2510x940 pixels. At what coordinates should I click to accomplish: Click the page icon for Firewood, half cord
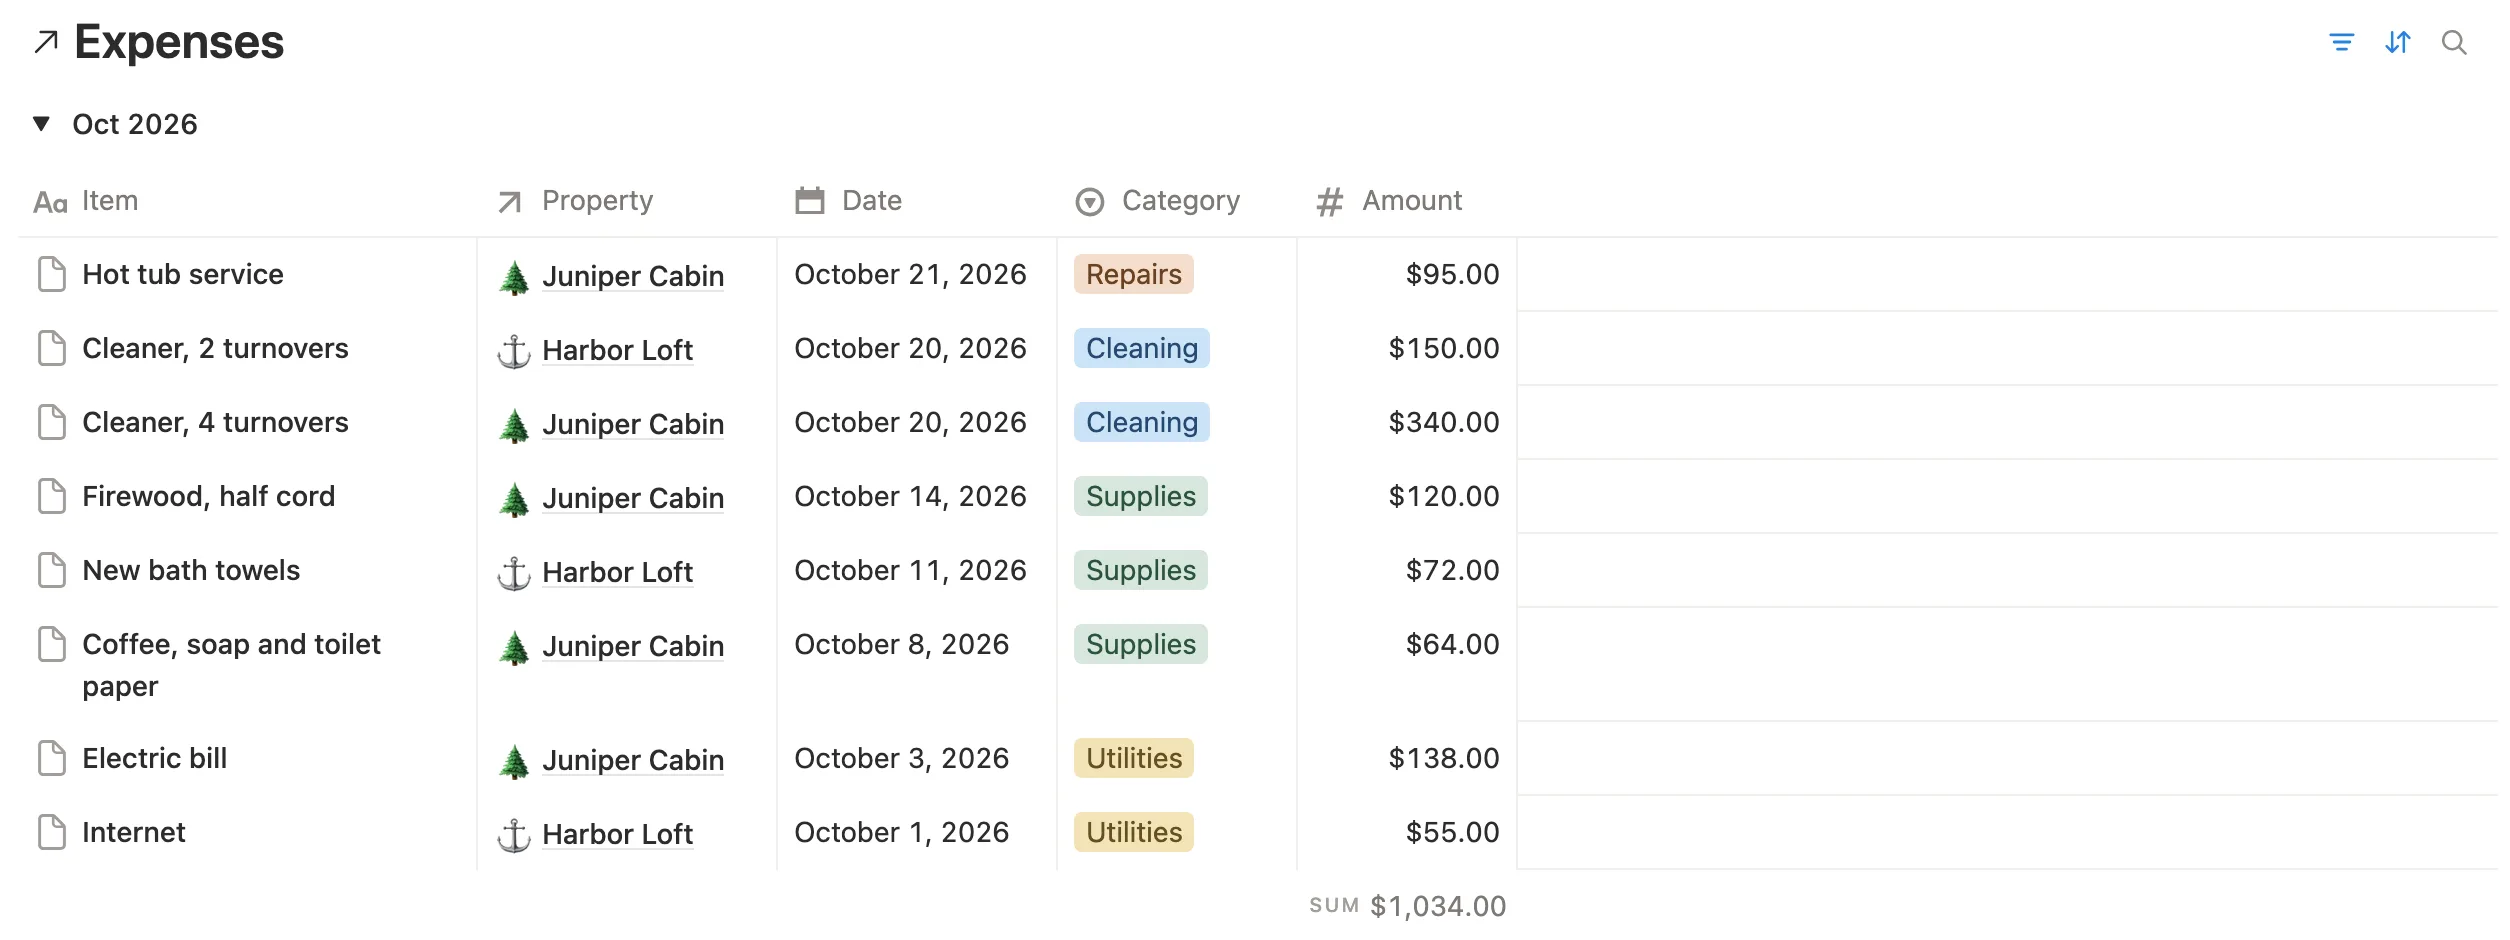[52, 496]
